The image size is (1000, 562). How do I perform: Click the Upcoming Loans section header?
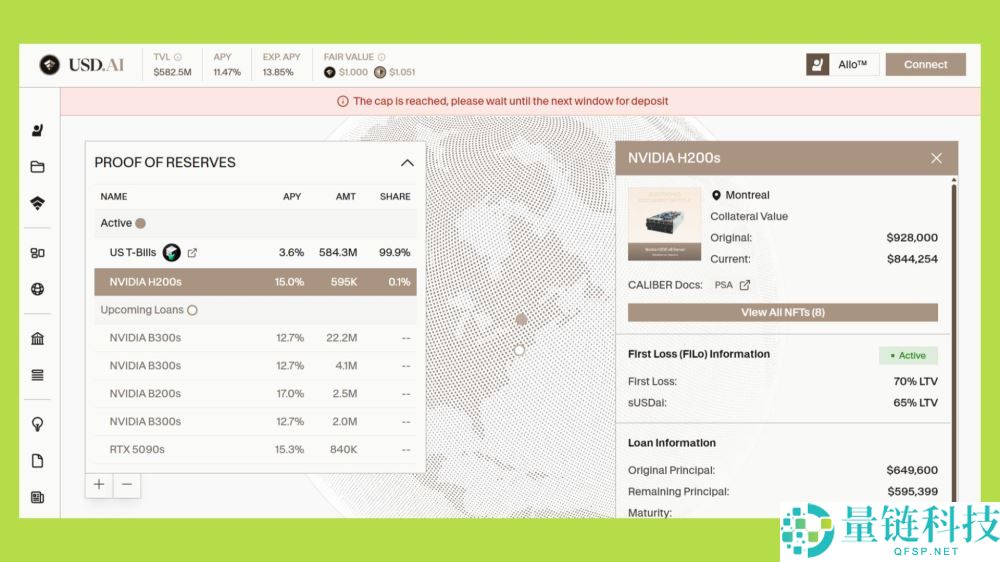click(255, 310)
